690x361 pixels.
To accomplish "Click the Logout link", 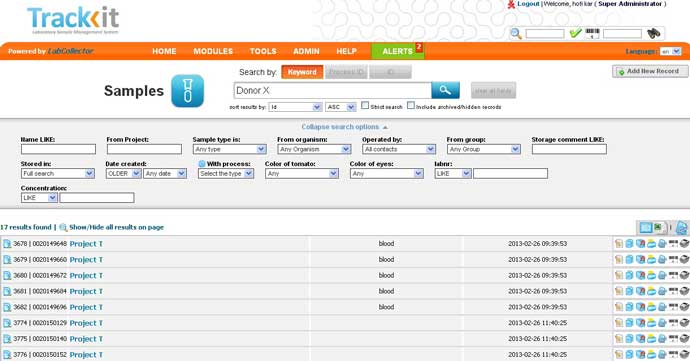I will 528,4.
